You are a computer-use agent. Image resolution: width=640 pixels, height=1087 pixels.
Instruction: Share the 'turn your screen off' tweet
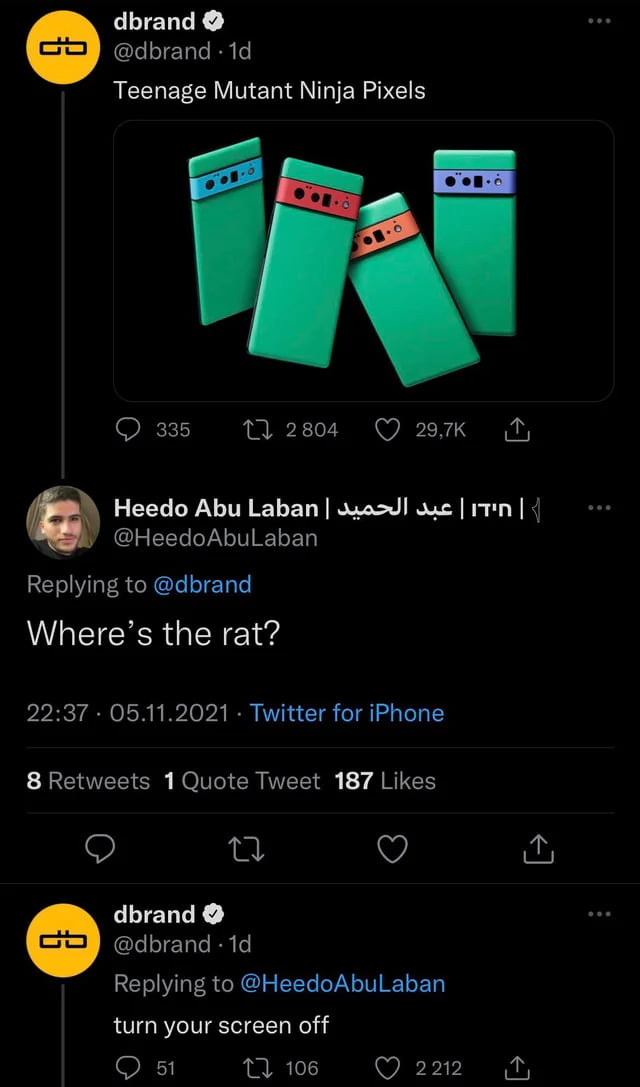click(517, 1069)
